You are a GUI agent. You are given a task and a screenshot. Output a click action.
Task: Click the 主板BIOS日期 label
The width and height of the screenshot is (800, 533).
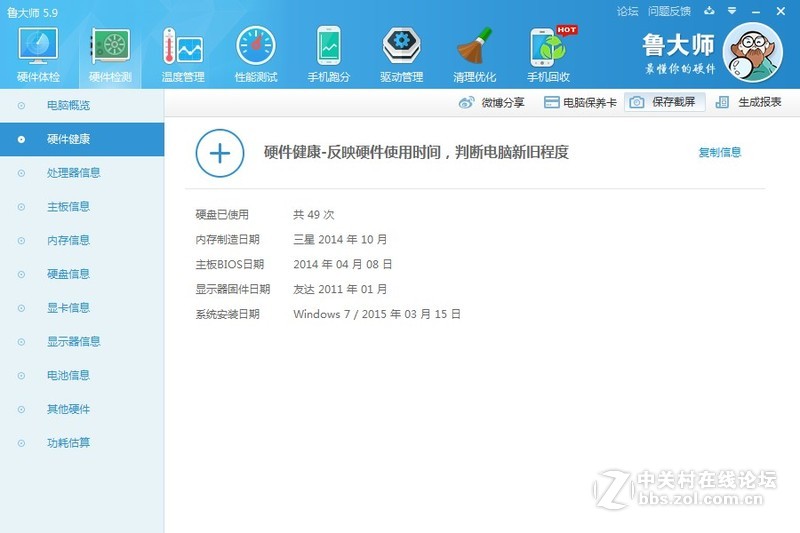(x=230, y=264)
